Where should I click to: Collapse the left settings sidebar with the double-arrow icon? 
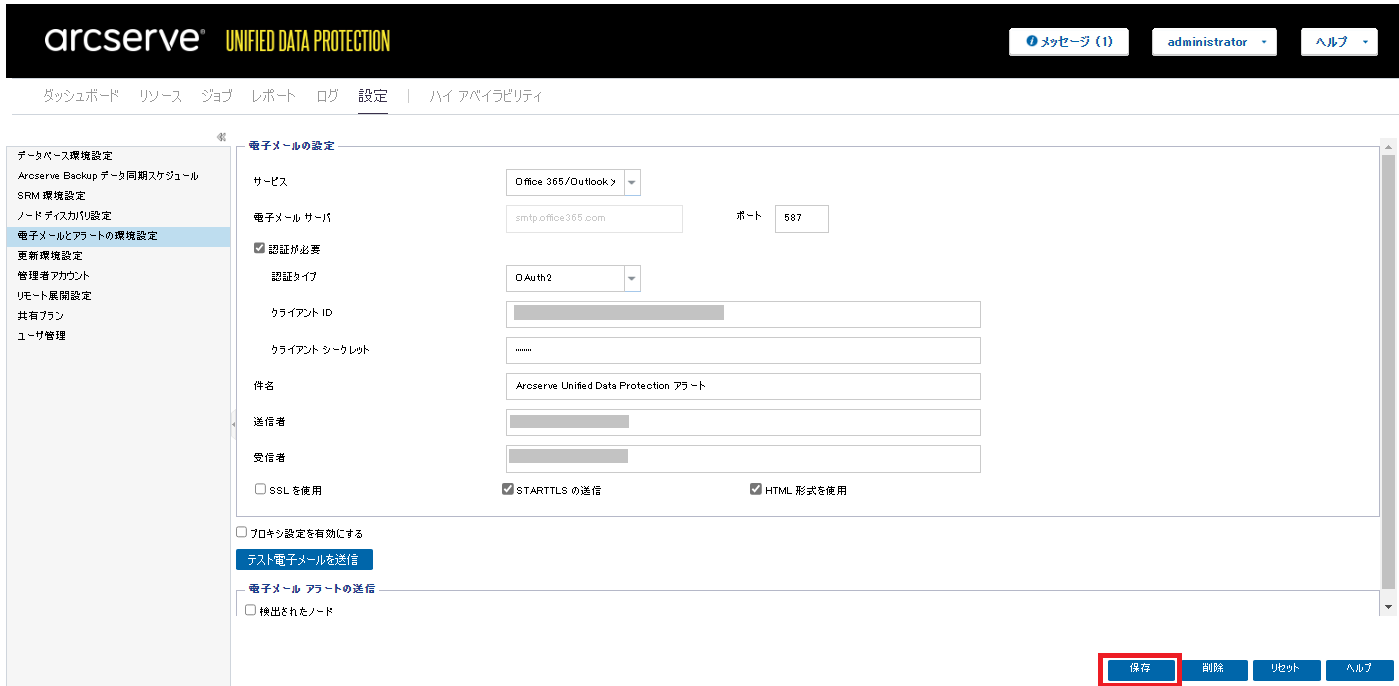pos(221,137)
